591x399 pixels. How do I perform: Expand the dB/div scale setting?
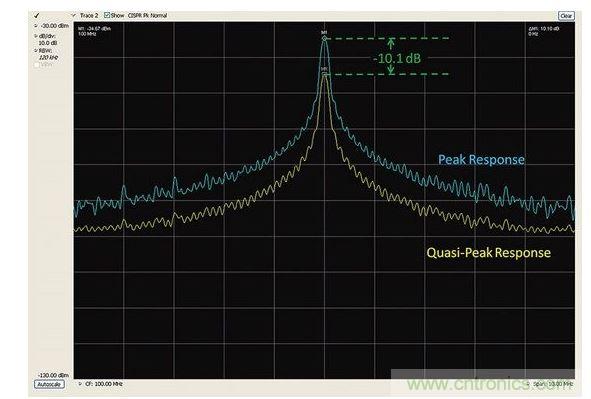coord(36,36)
